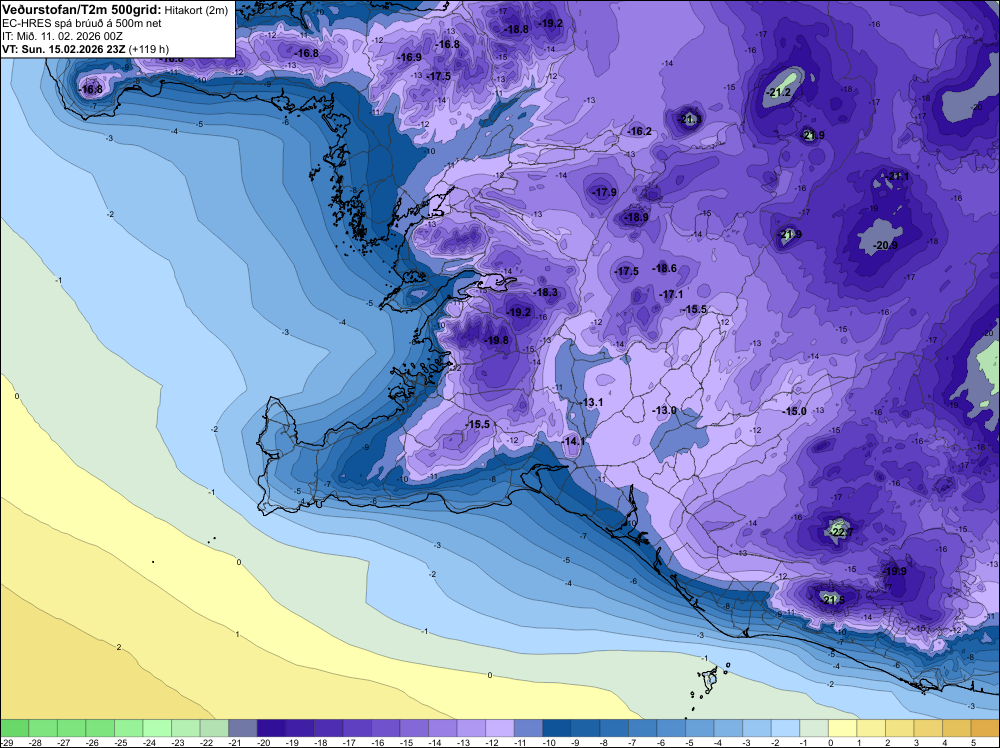Pick the 4 golden legend swatch
The image size is (1000, 748).
point(957,728)
